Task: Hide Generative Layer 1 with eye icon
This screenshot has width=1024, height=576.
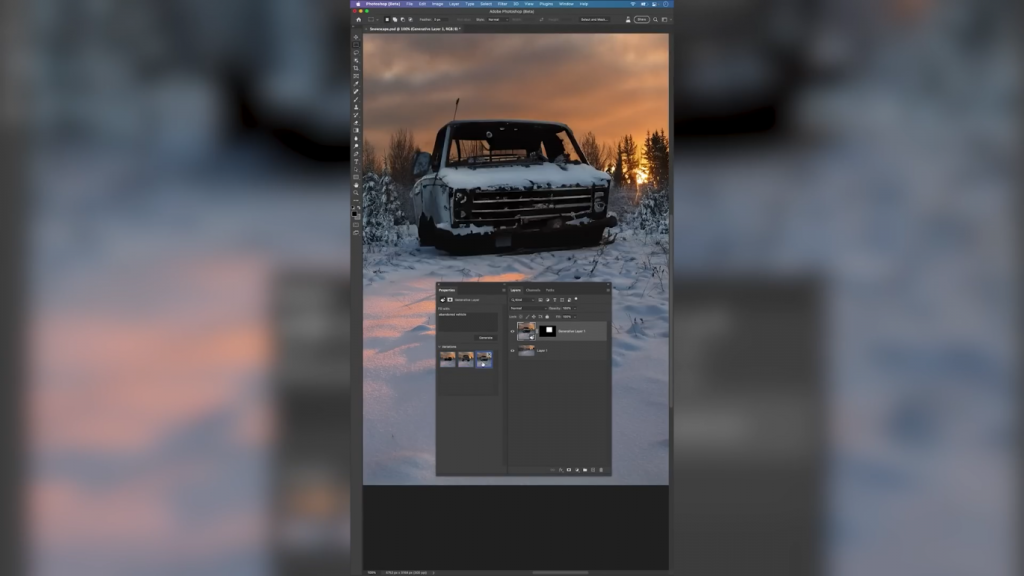Action: (x=513, y=331)
